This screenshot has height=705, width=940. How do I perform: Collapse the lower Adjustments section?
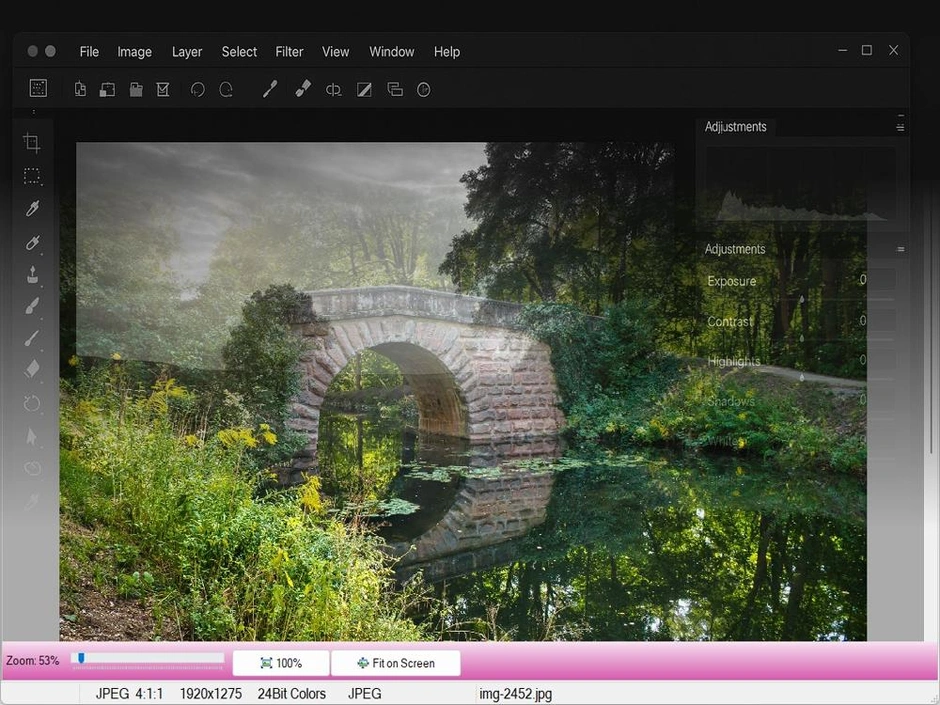(900, 249)
